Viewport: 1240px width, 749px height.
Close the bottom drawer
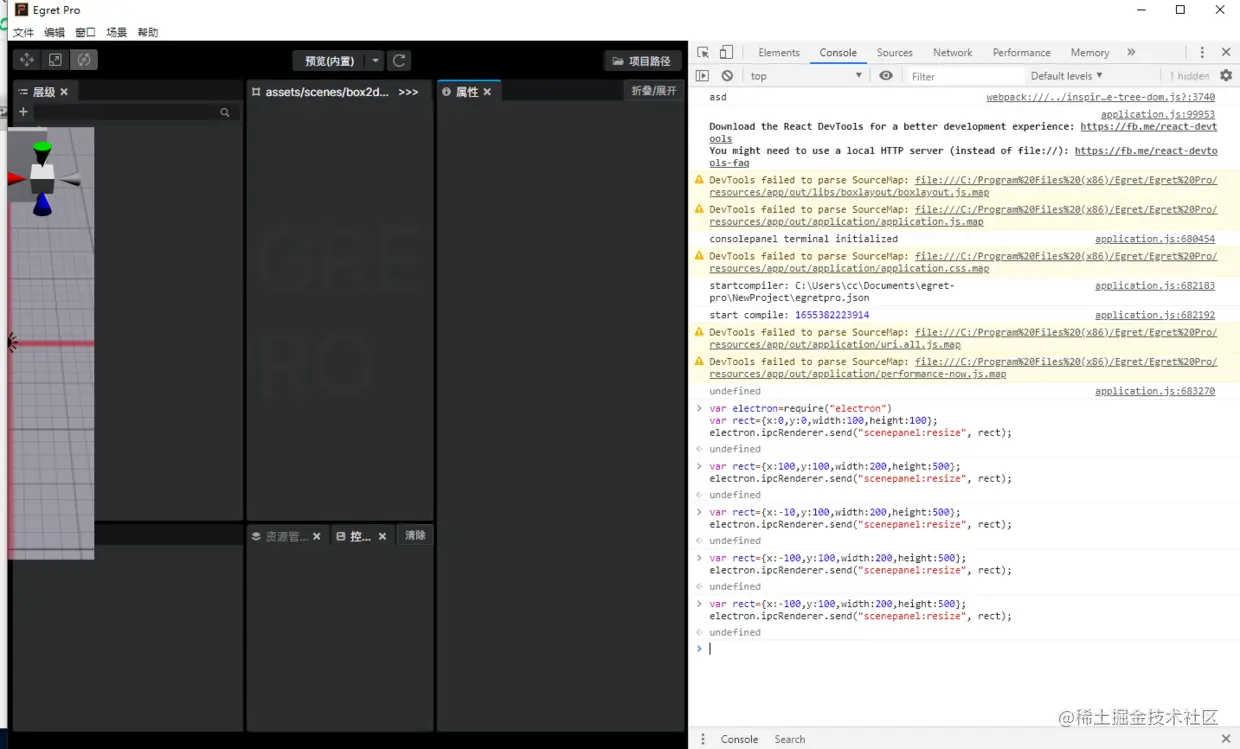(1226, 739)
